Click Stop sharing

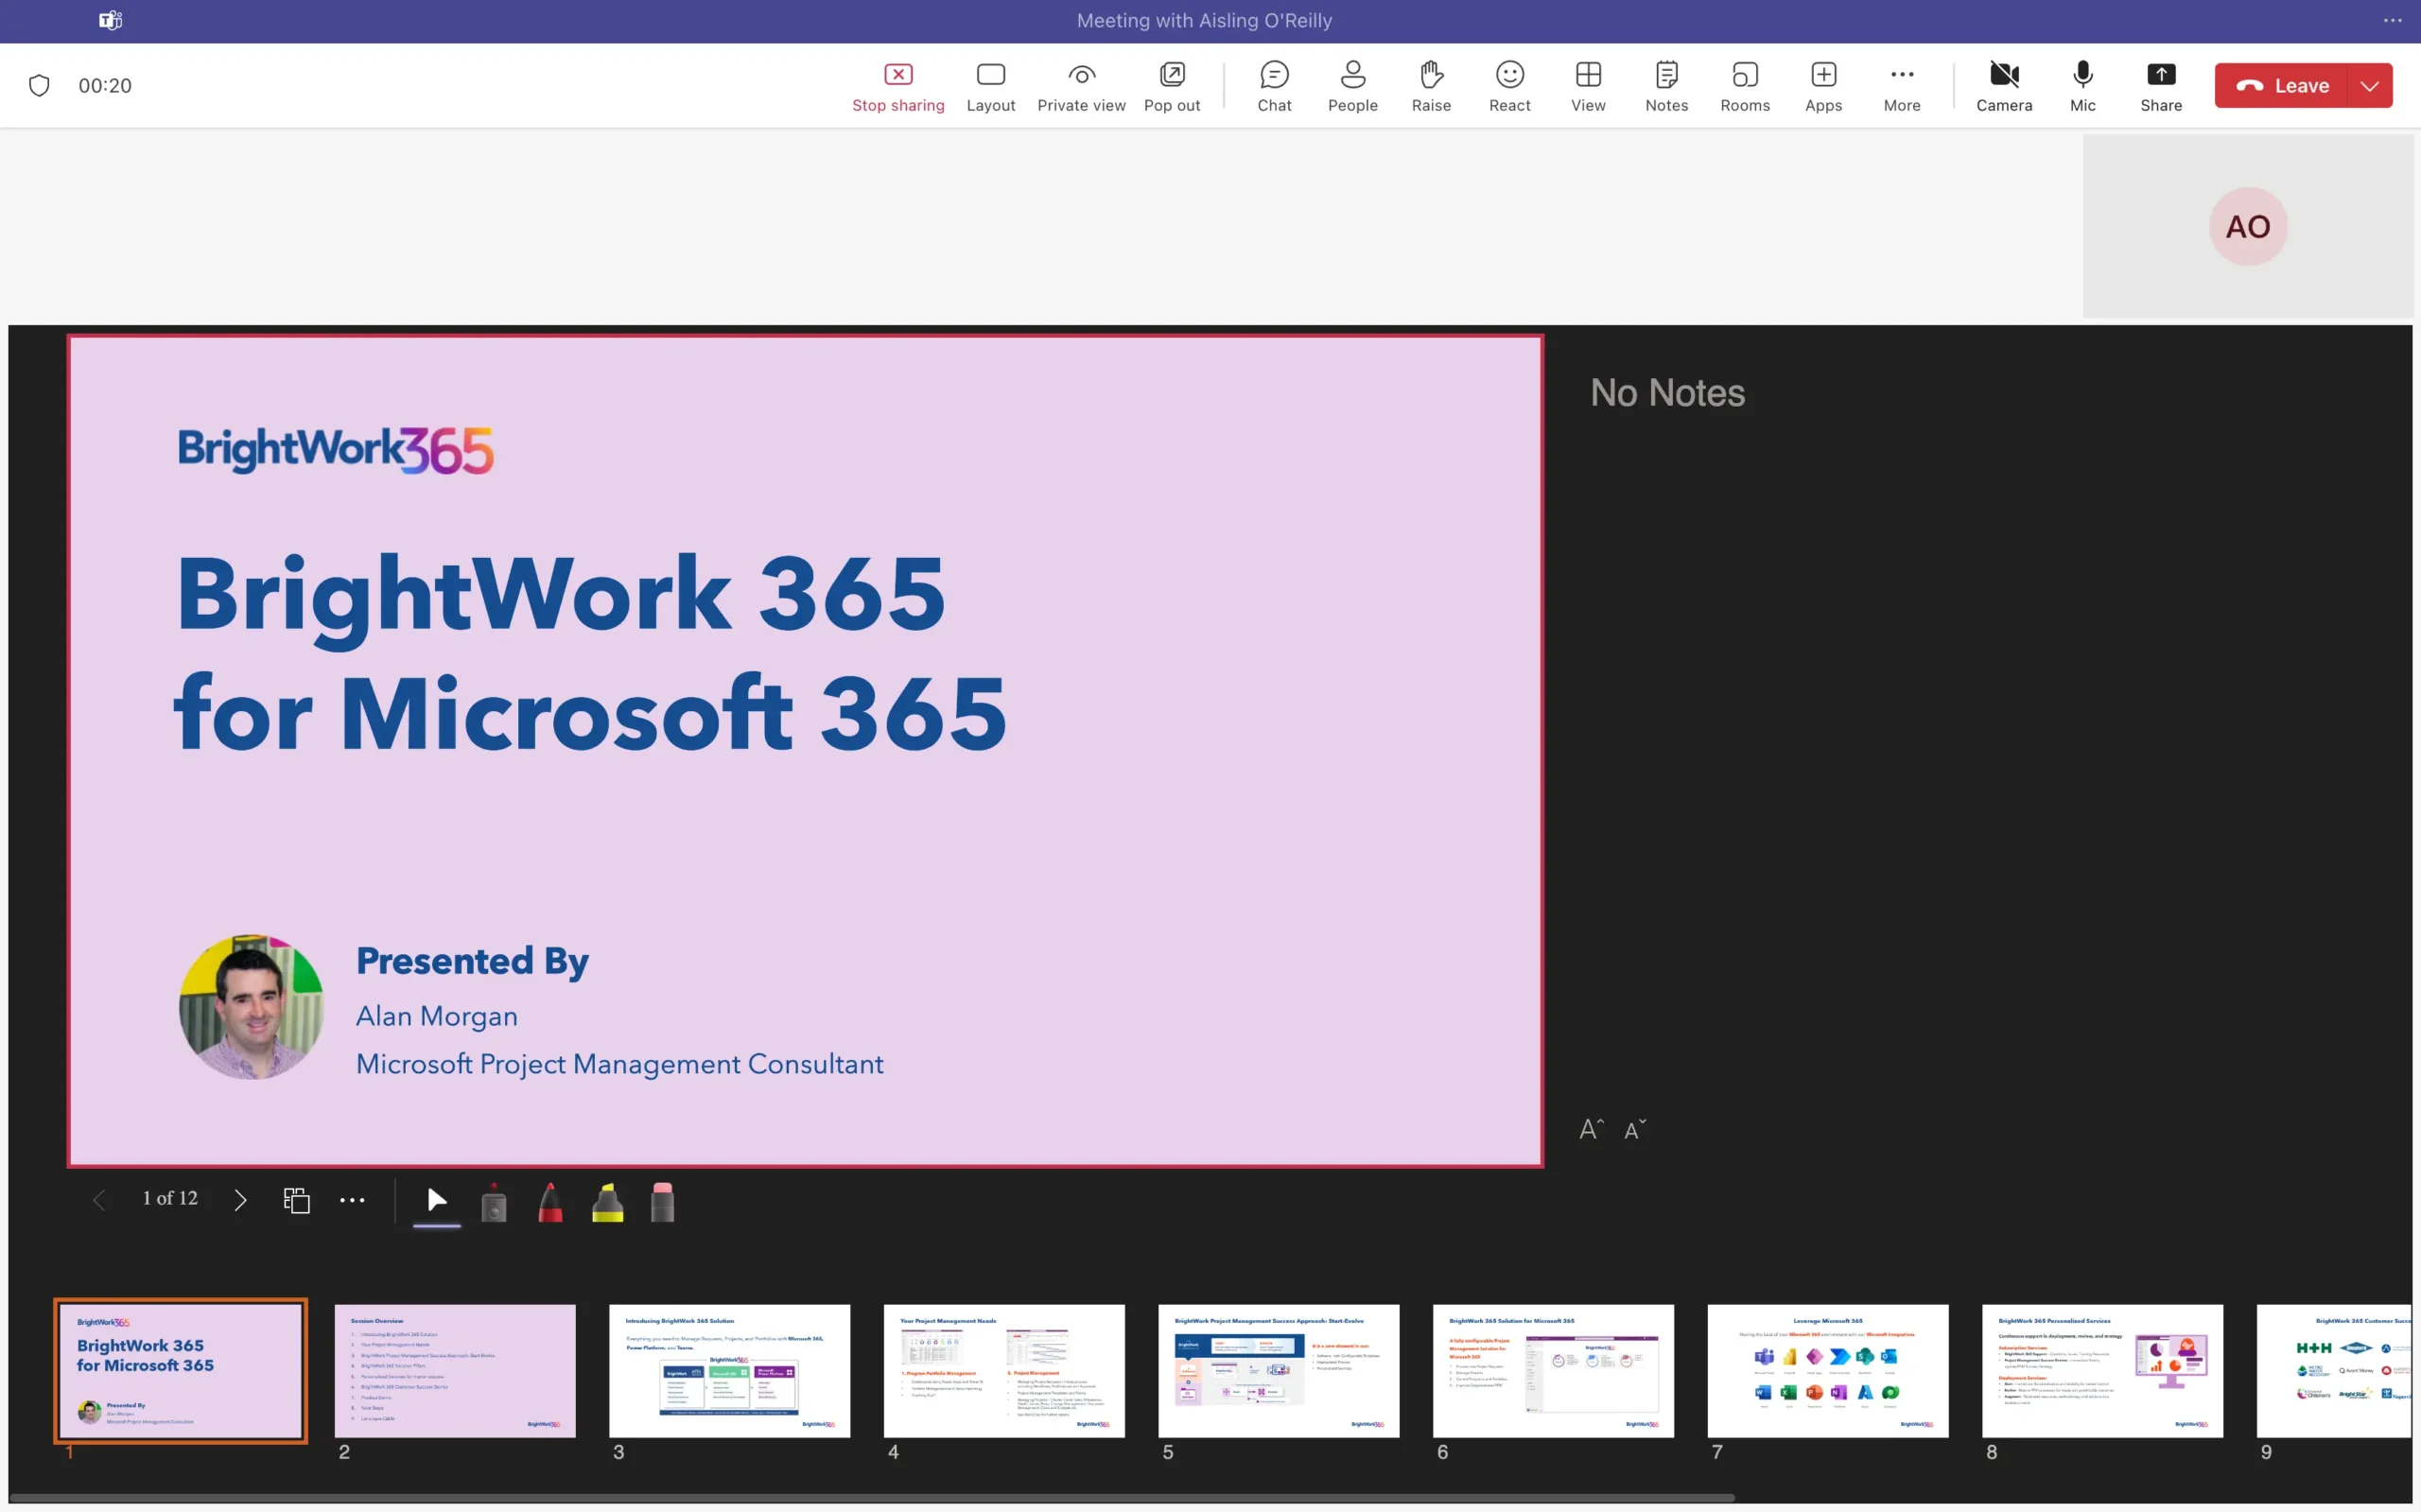coord(898,85)
